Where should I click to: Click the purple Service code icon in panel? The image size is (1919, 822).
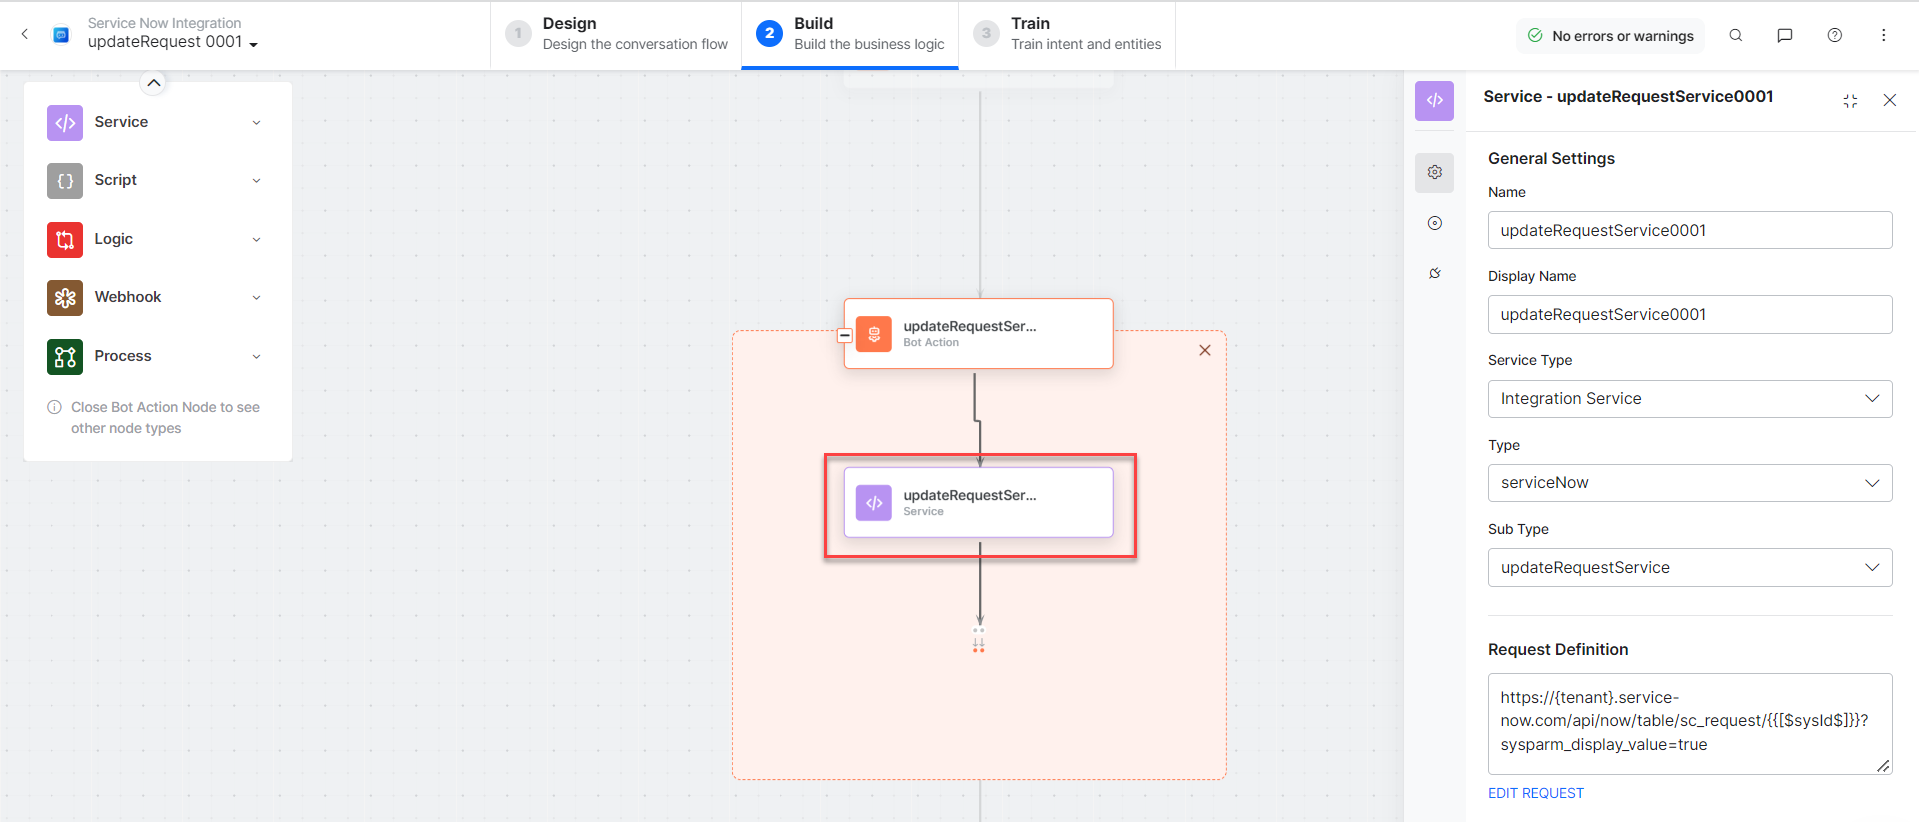point(1434,100)
